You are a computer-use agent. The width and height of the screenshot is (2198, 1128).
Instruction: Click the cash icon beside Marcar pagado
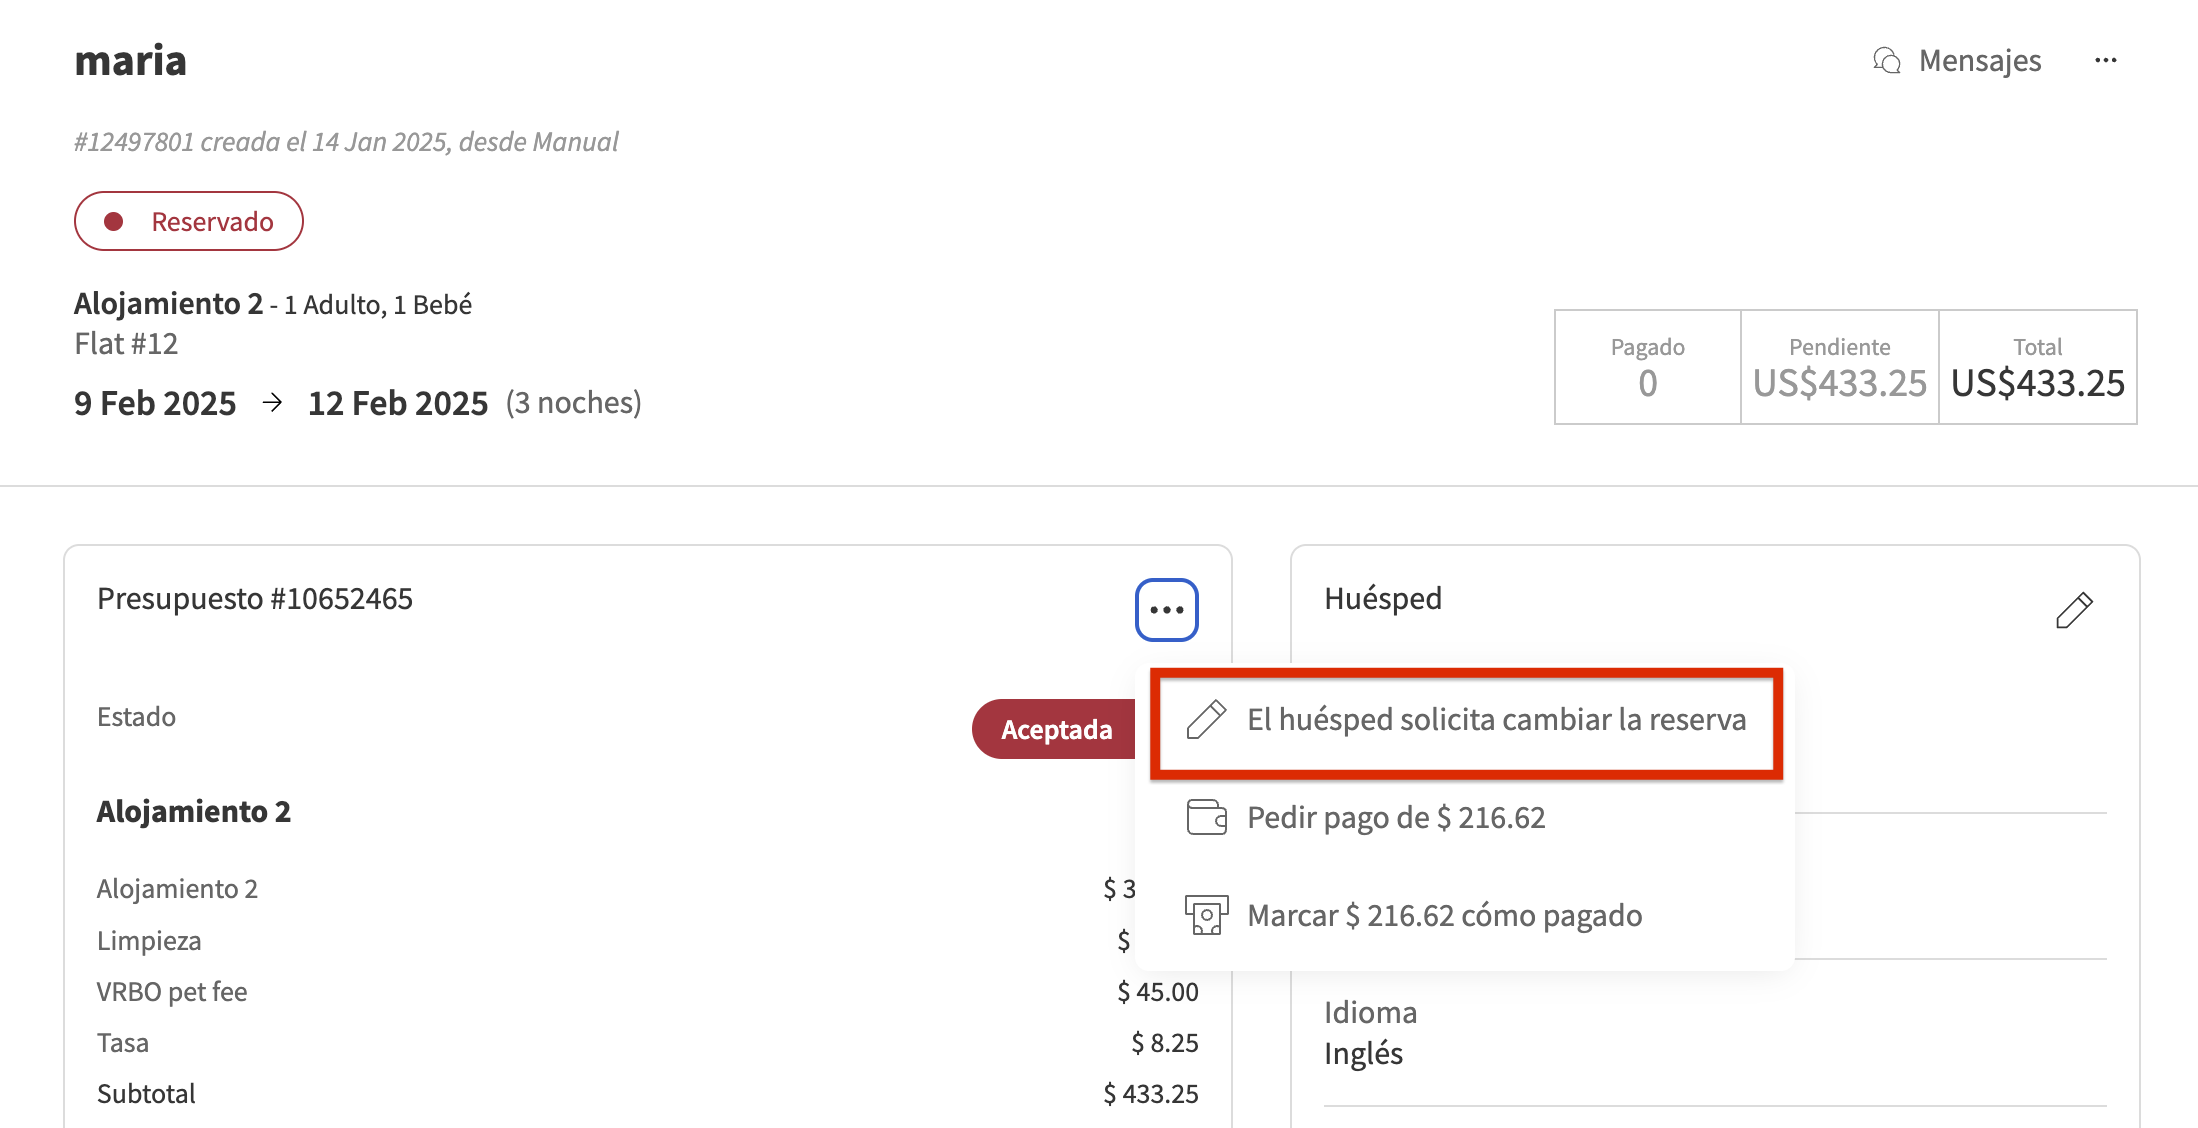pyautogui.click(x=1207, y=915)
